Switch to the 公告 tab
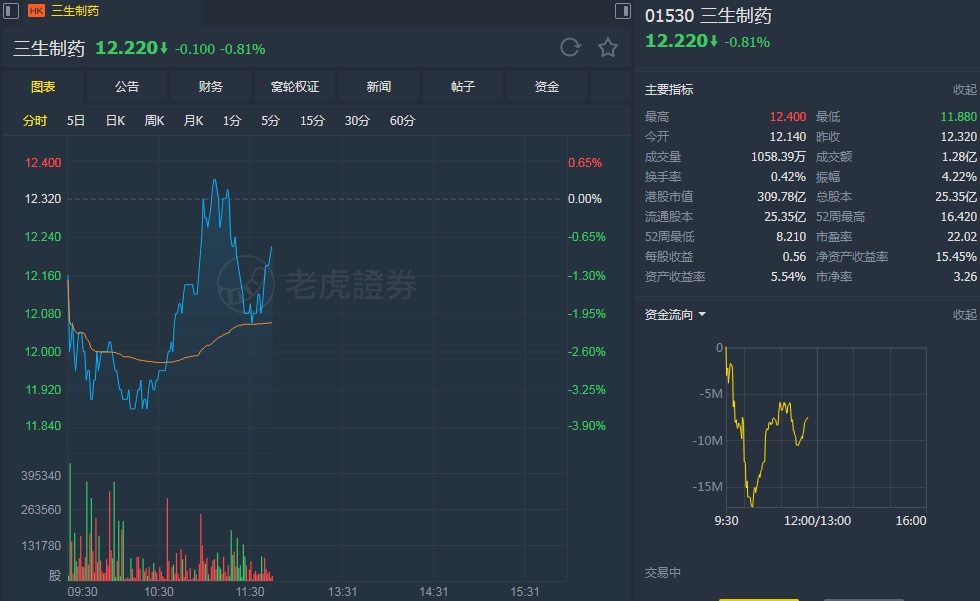The height and width of the screenshot is (601, 980). 127,87
